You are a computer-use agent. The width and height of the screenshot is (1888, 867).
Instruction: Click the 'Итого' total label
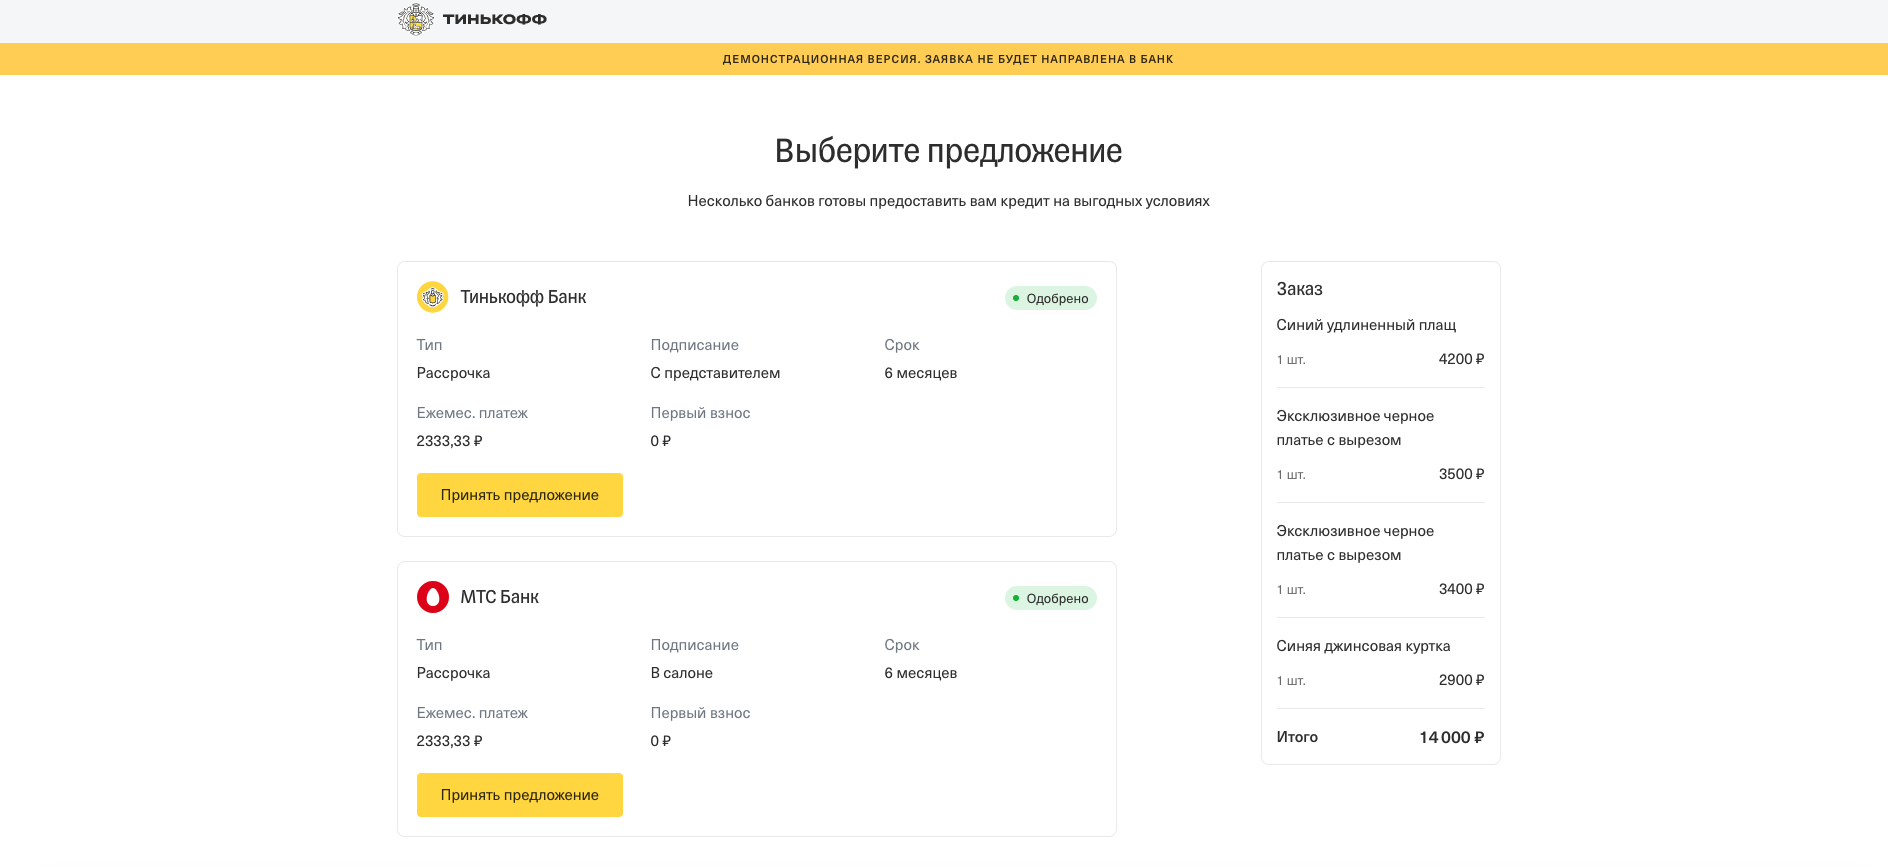coord(1297,737)
